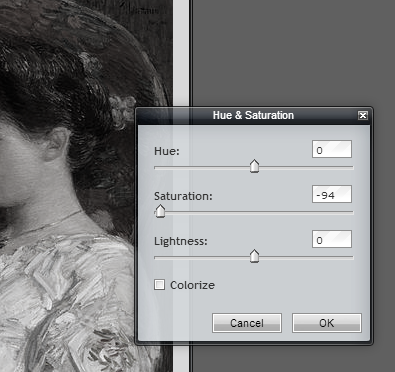Click the Lightness value input field

click(332, 239)
